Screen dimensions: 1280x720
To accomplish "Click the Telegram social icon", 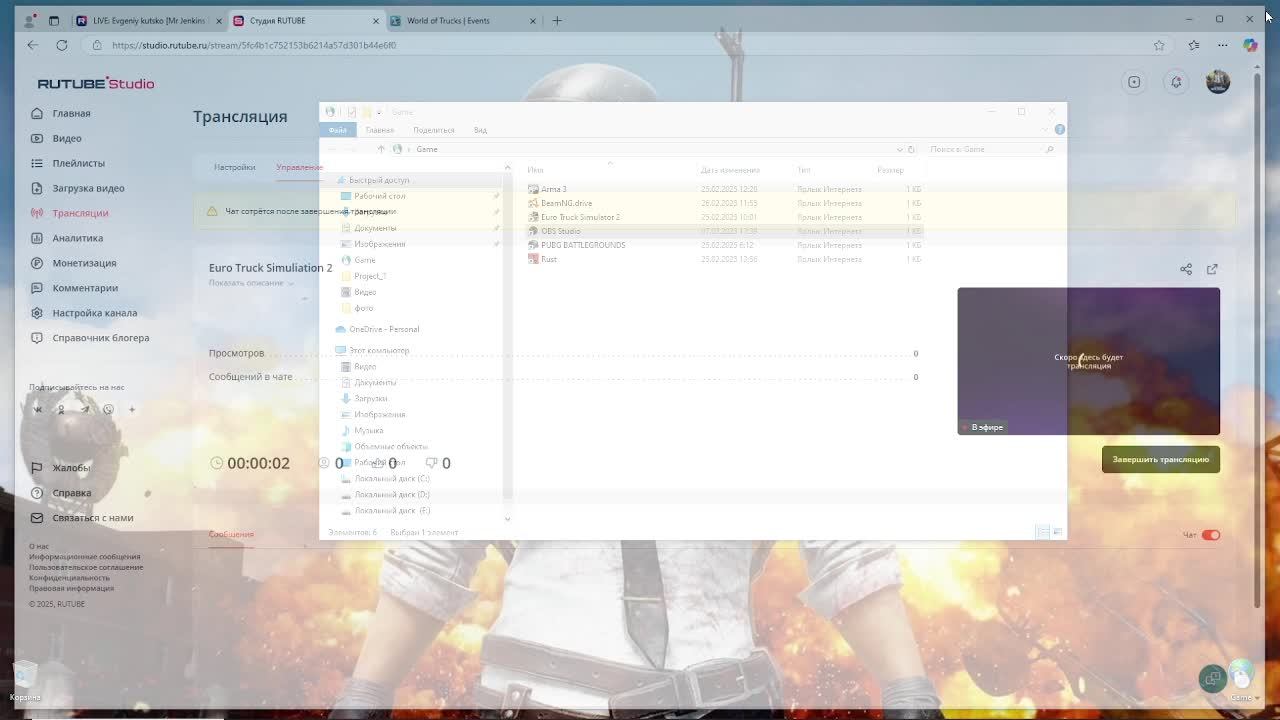I will point(85,409).
